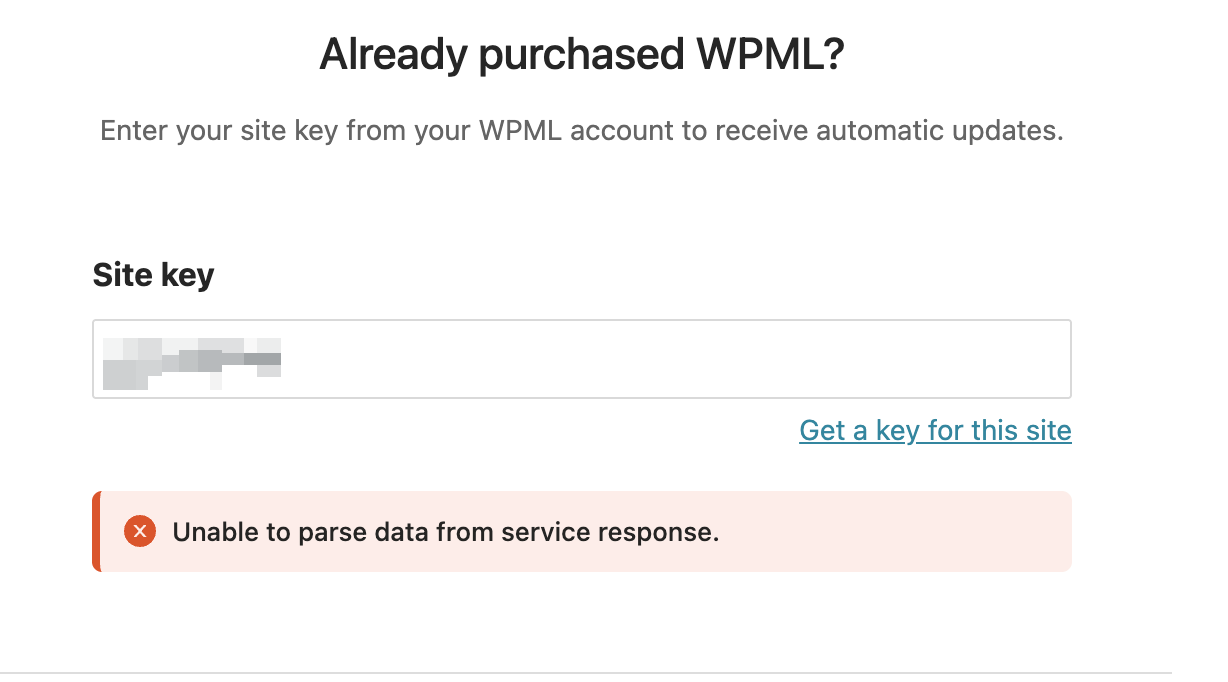
Task: Click the word 'Already' in the heading
Action: [x=393, y=54]
